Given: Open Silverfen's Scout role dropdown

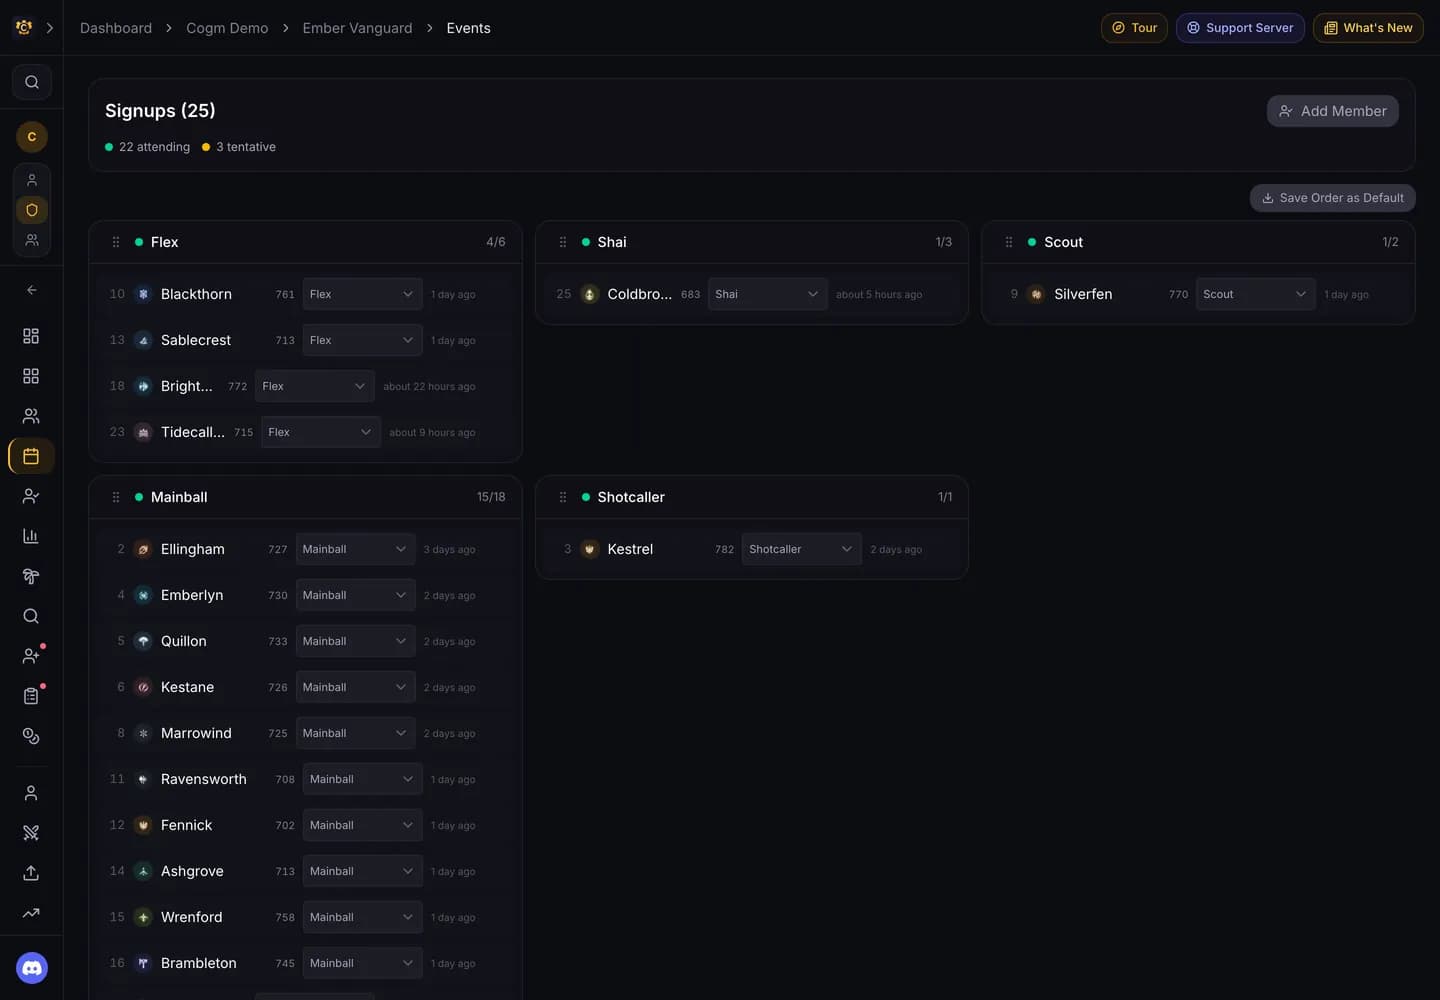Looking at the screenshot, I should click(1255, 294).
